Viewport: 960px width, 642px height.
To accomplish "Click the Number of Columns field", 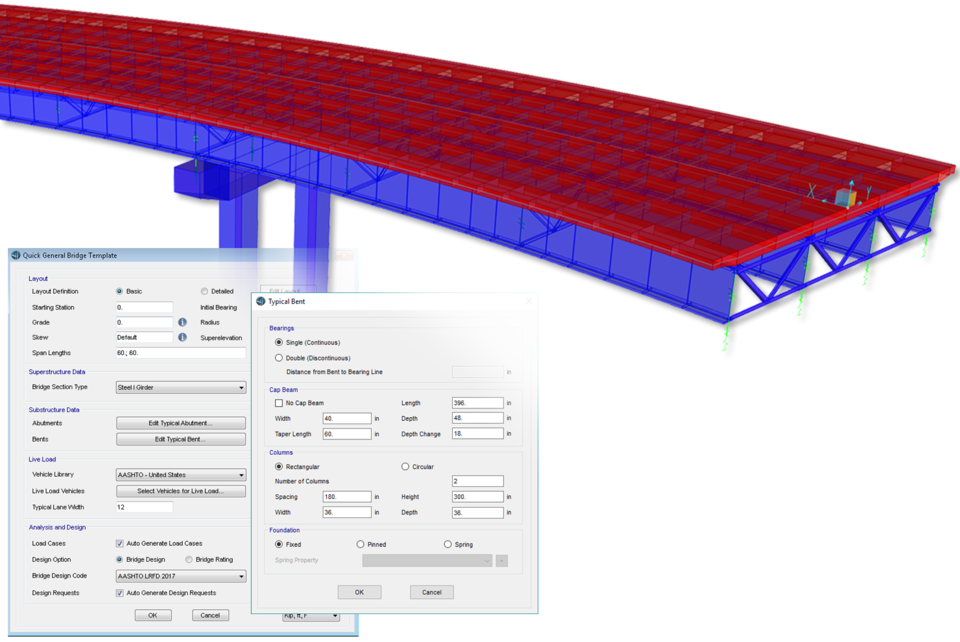I will point(477,481).
